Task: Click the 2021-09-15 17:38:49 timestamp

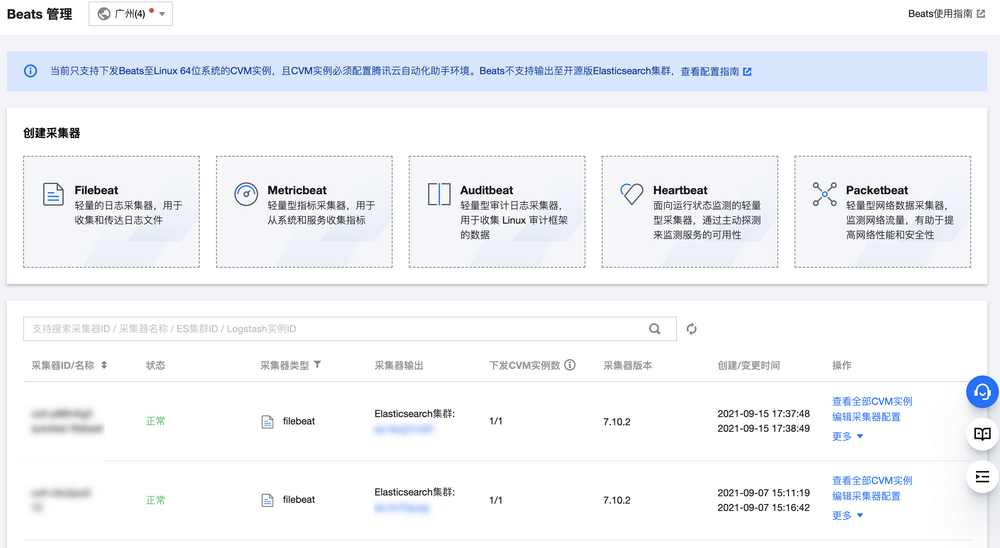Action: pyautogui.click(x=763, y=429)
